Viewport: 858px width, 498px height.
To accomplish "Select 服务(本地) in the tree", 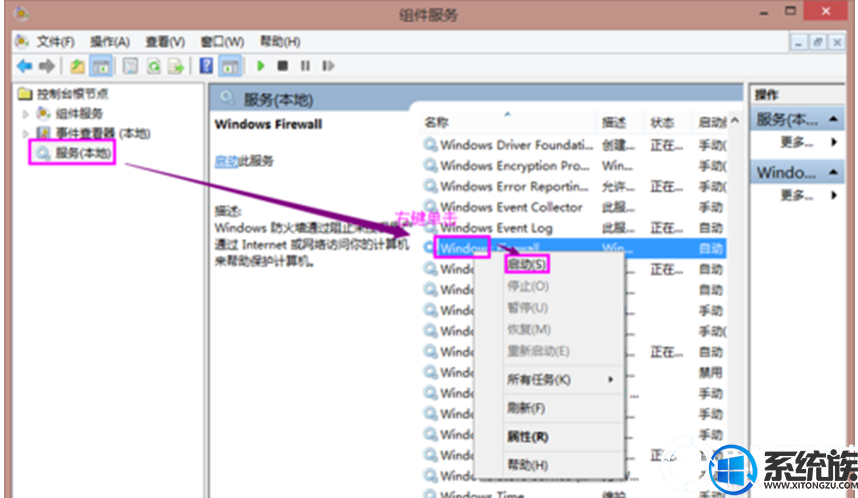I will 83,153.
